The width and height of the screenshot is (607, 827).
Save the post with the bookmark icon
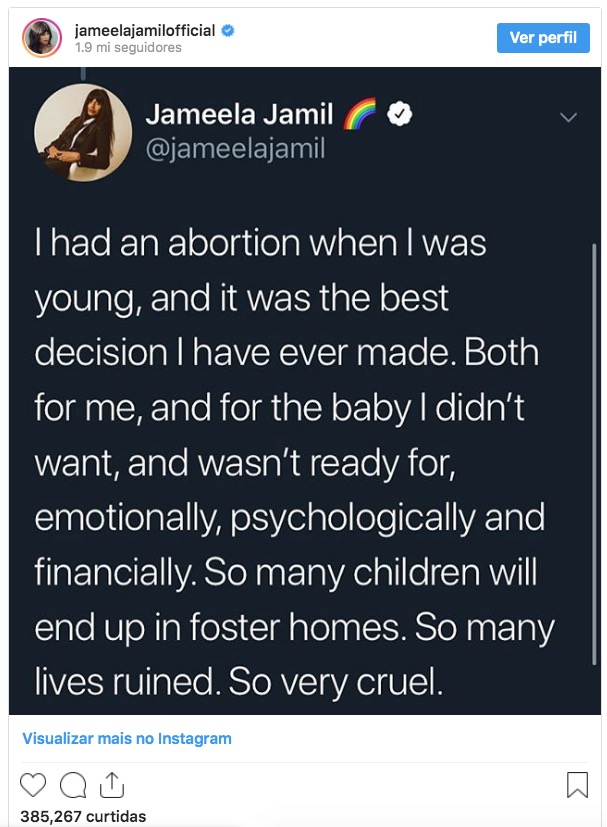577,784
